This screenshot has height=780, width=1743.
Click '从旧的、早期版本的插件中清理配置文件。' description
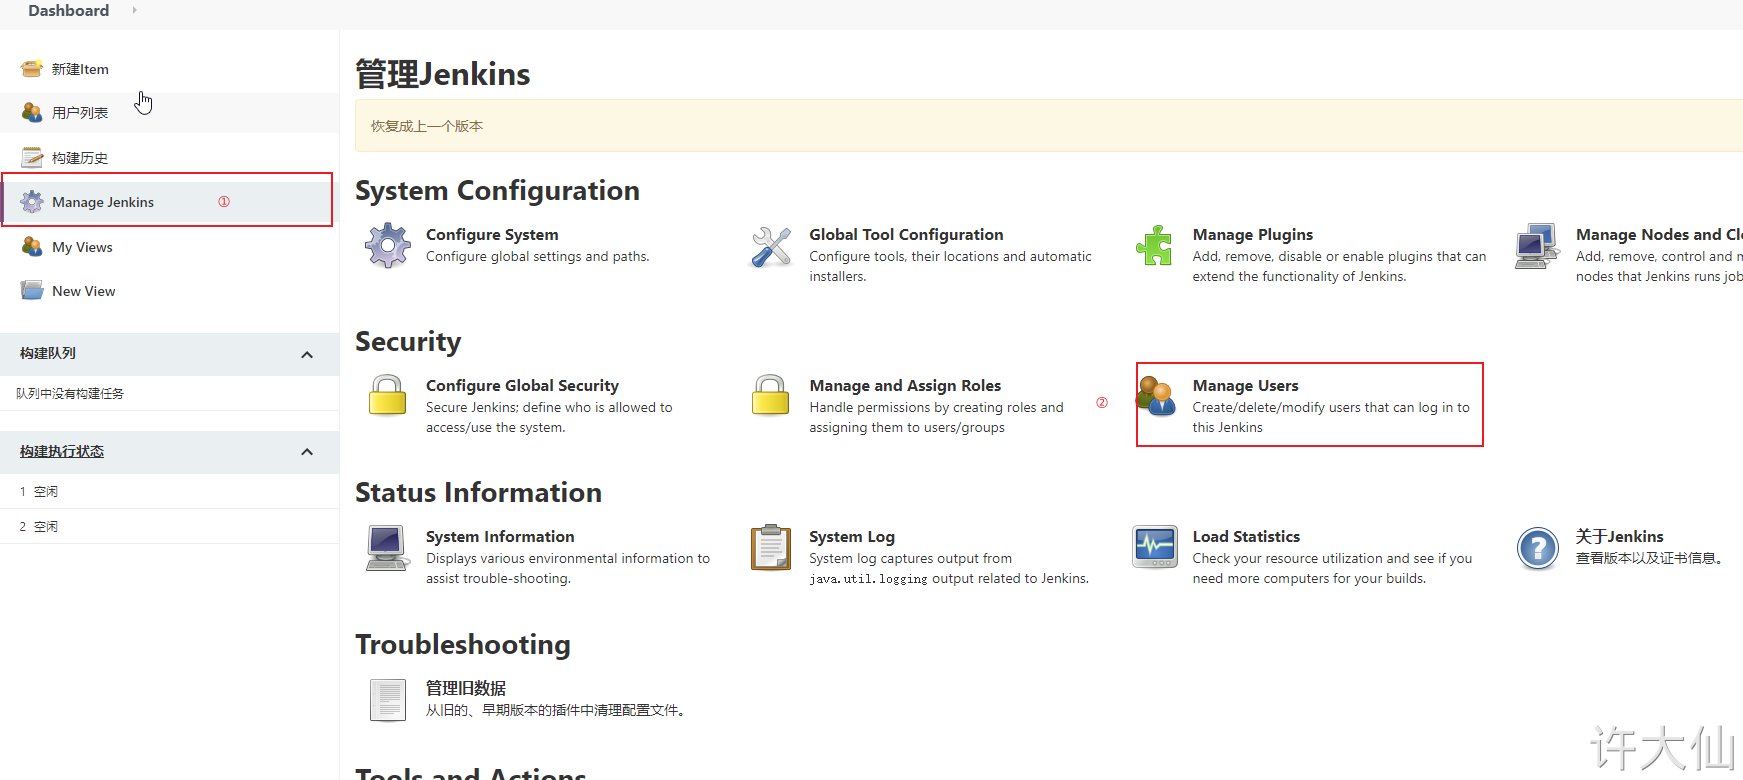coord(558,710)
